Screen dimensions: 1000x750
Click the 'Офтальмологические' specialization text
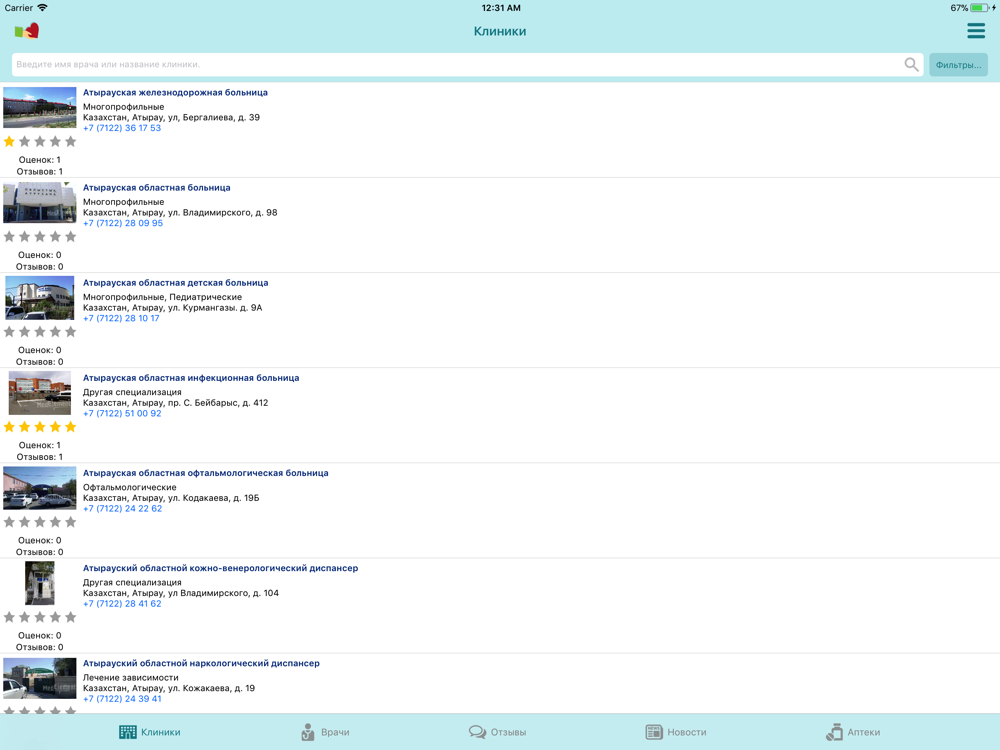(x=130, y=487)
